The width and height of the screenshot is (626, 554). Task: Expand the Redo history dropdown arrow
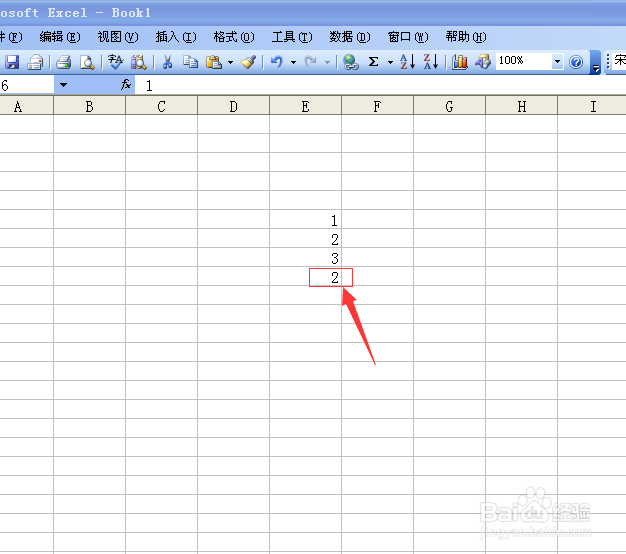point(327,62)
